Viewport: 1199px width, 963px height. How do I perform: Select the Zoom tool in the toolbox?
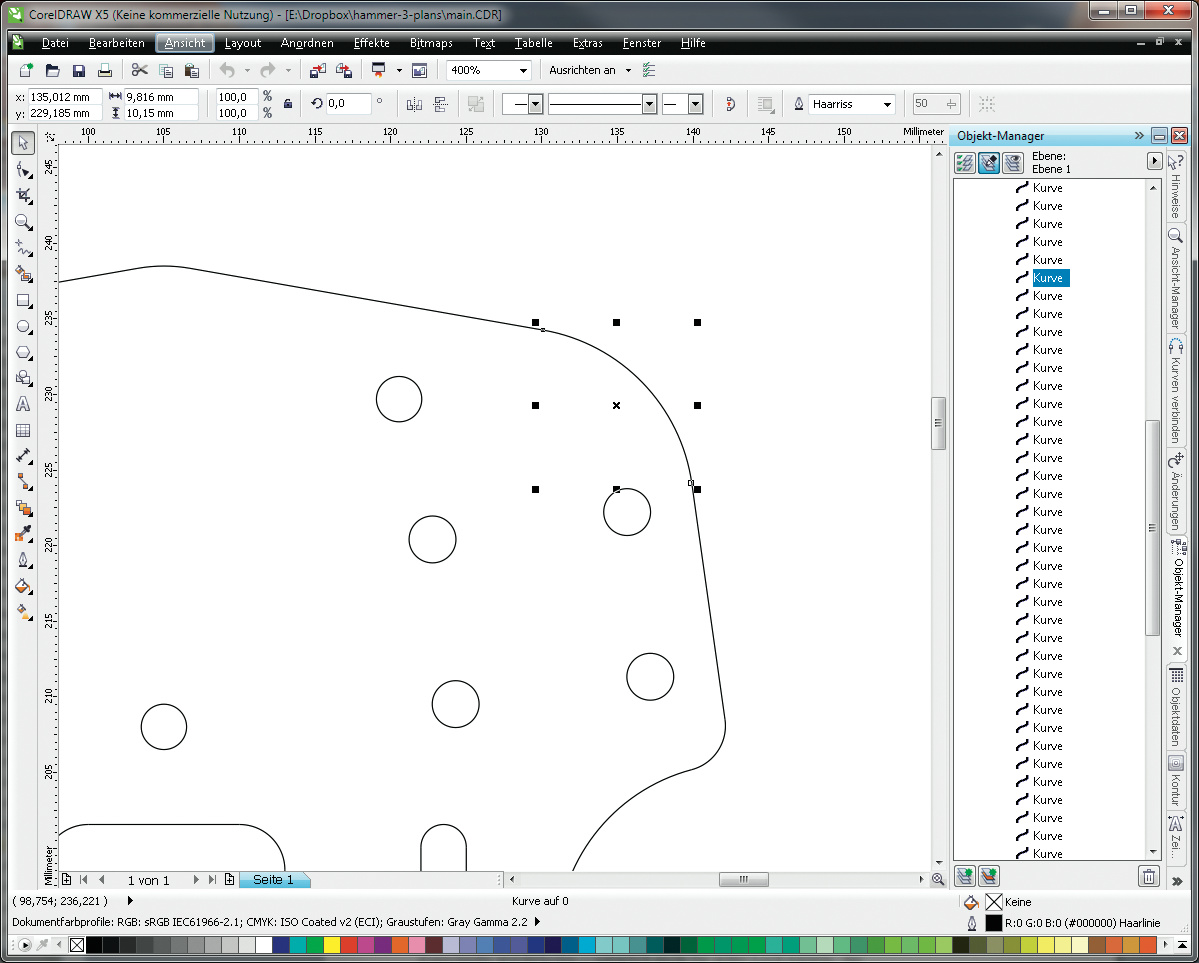tap(24, 222)
